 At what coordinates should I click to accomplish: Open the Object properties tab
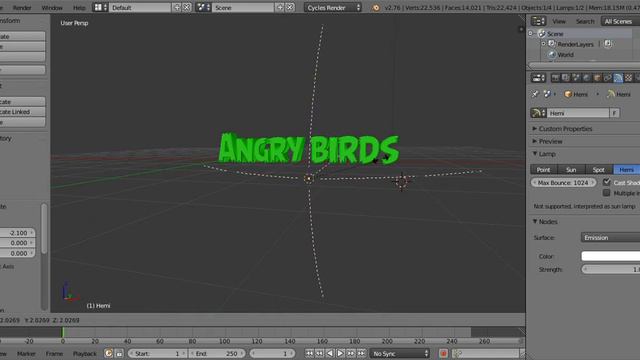pyautogui.click(x=598, y=78)
